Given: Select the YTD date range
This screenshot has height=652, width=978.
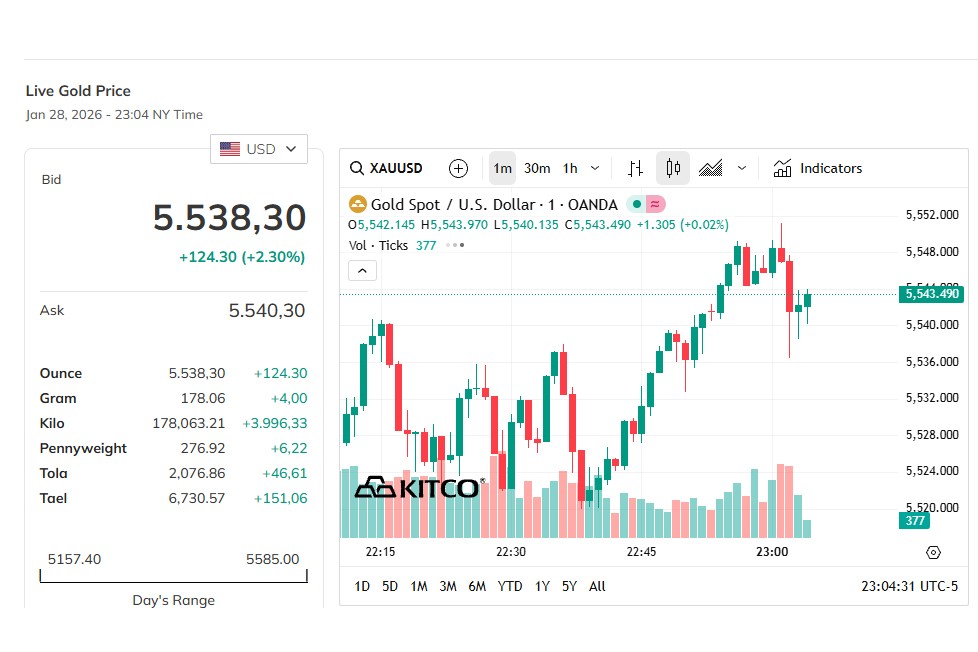Looking at the screenshot, I should pyautogui.click(x=510, y=586).
